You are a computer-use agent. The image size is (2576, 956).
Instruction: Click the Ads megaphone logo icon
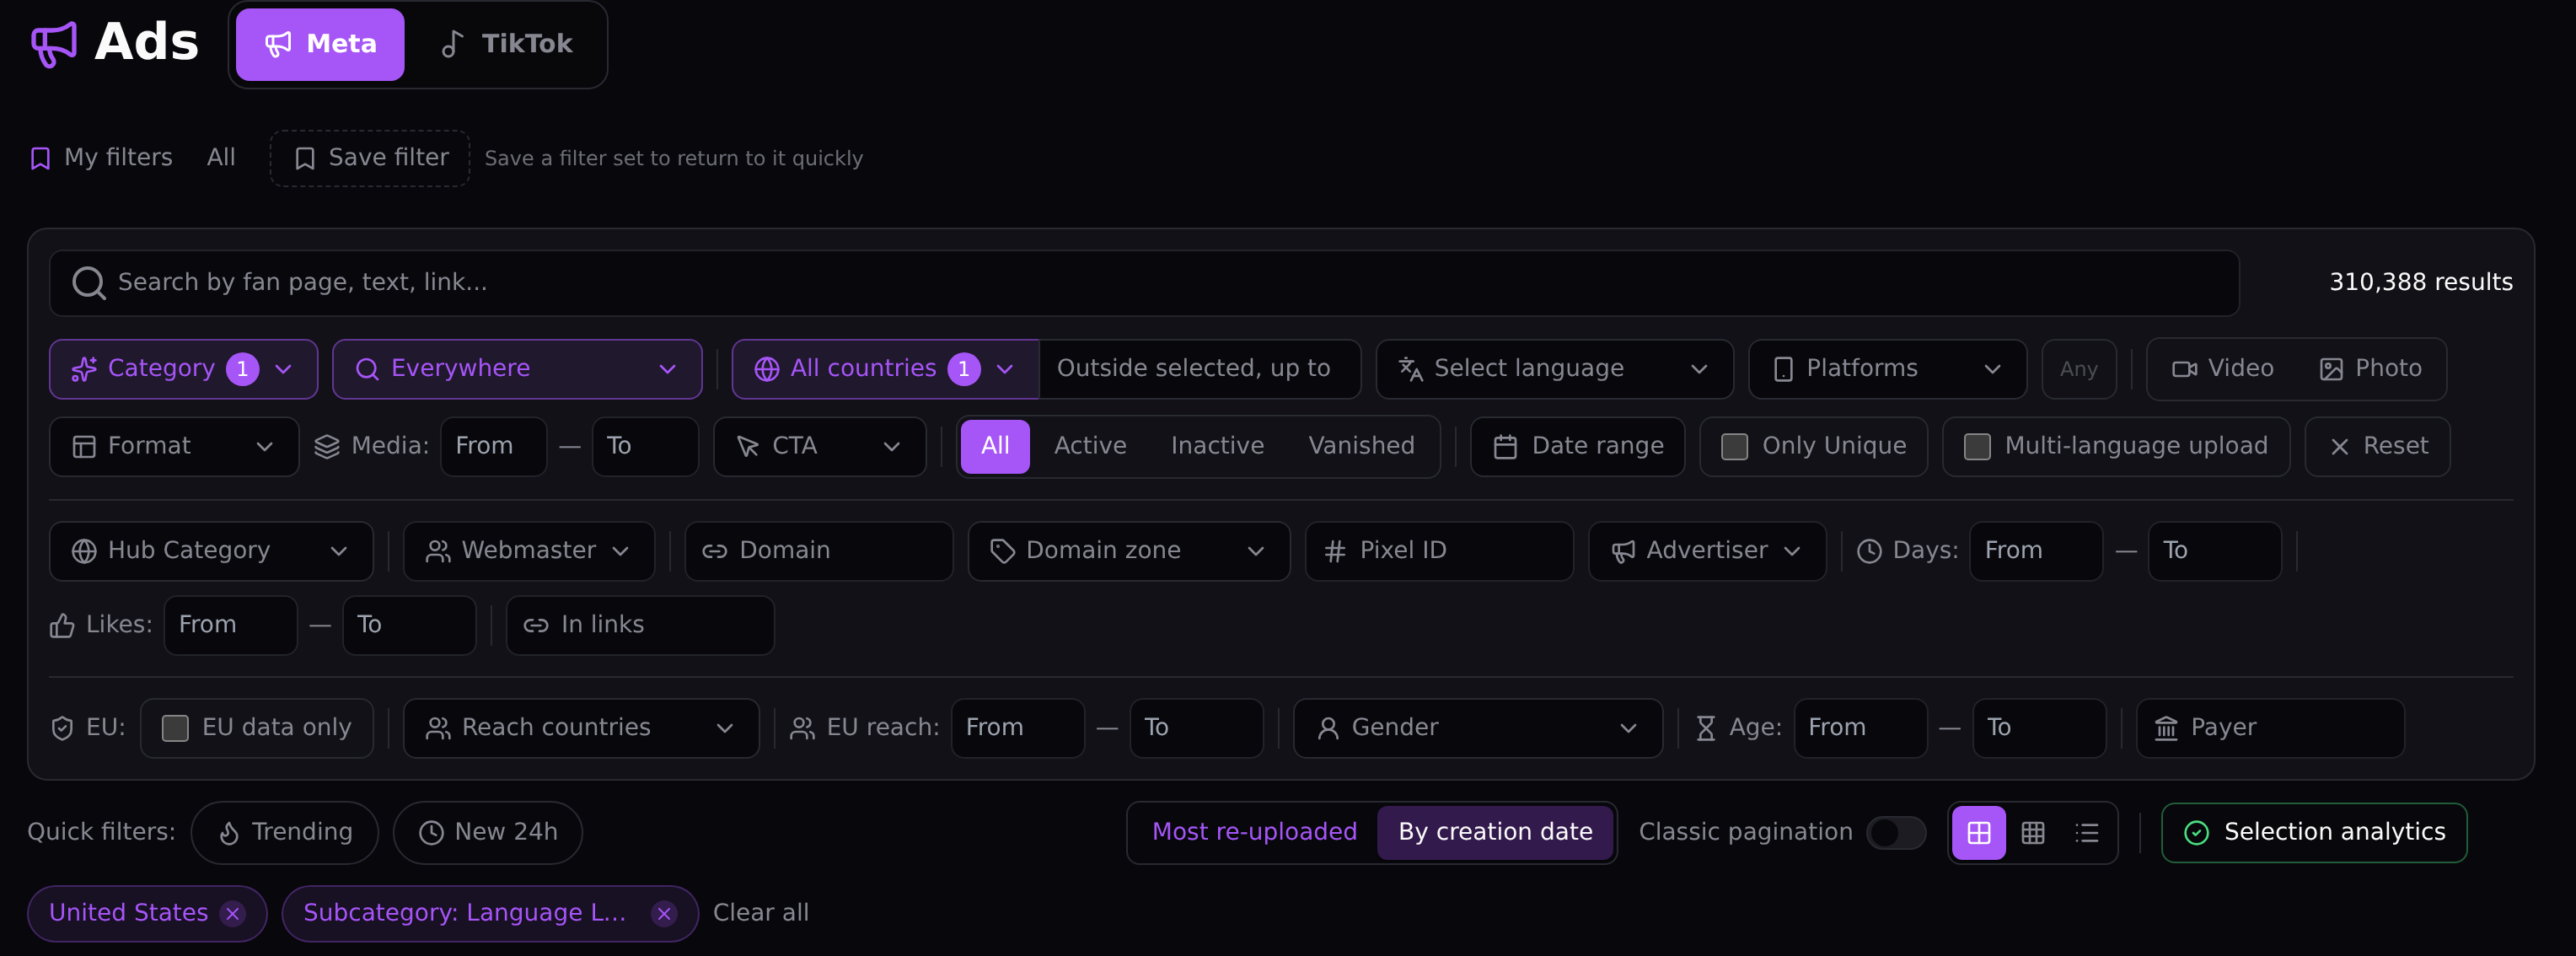pos(54,43)
